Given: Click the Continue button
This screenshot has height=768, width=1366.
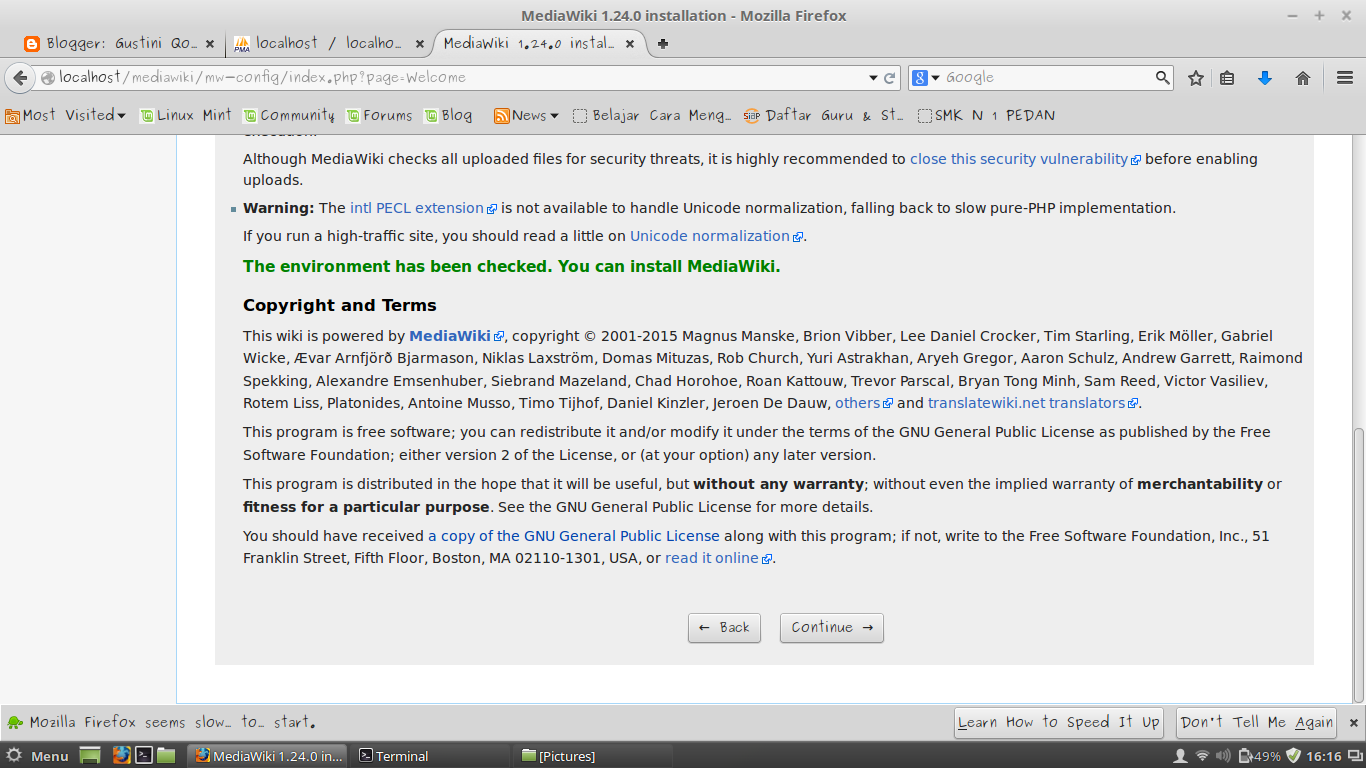Looking at the screenshot, I should click(x=832, y=628).
